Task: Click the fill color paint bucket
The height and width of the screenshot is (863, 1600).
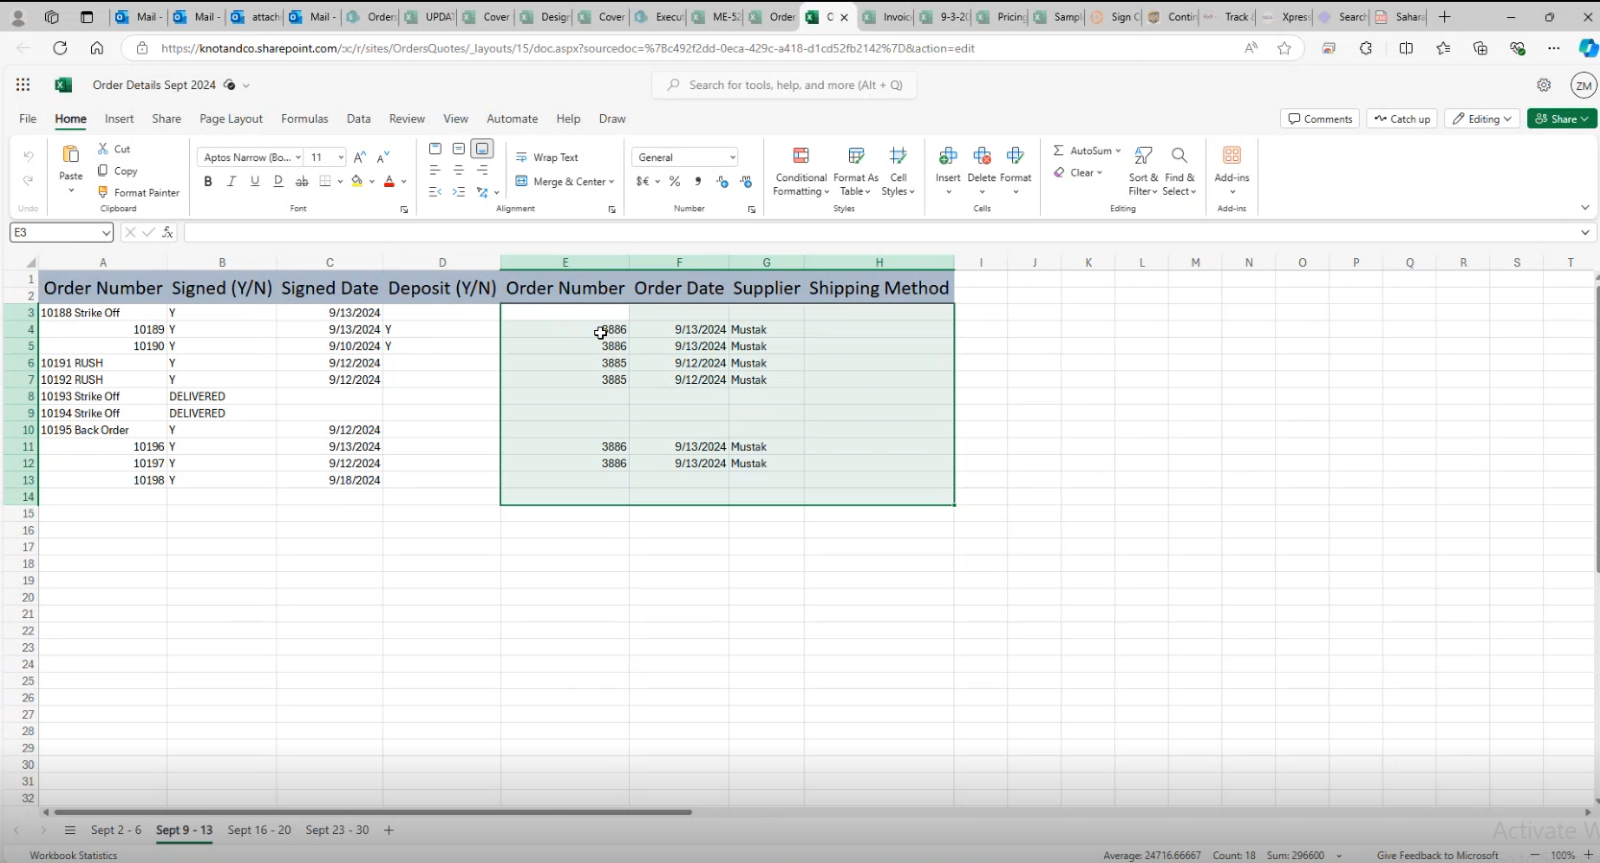Action: pos(357,181)
